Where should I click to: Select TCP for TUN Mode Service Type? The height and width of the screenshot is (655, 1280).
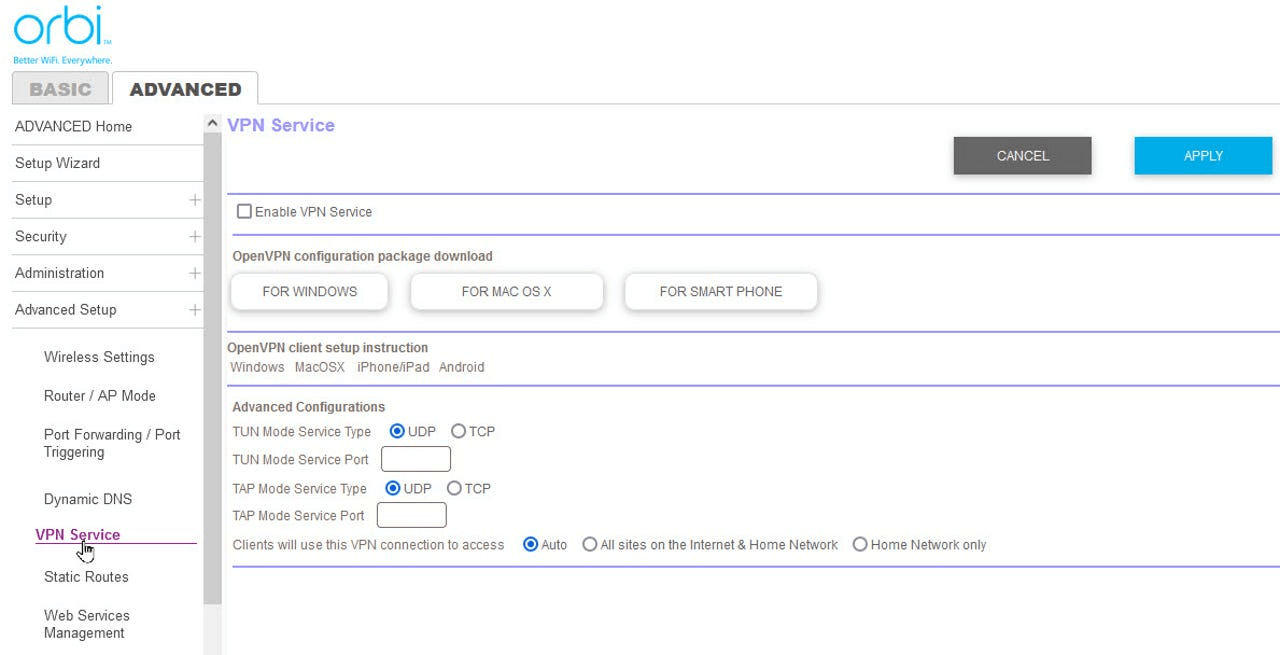point(459,432)
